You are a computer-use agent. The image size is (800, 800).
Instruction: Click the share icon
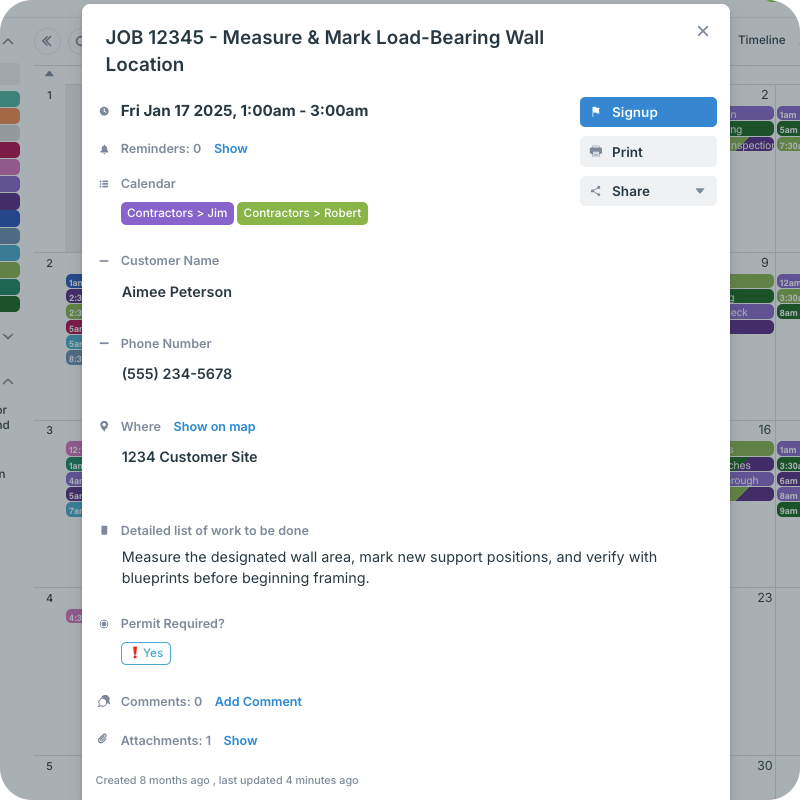click(x=596, y=191)
